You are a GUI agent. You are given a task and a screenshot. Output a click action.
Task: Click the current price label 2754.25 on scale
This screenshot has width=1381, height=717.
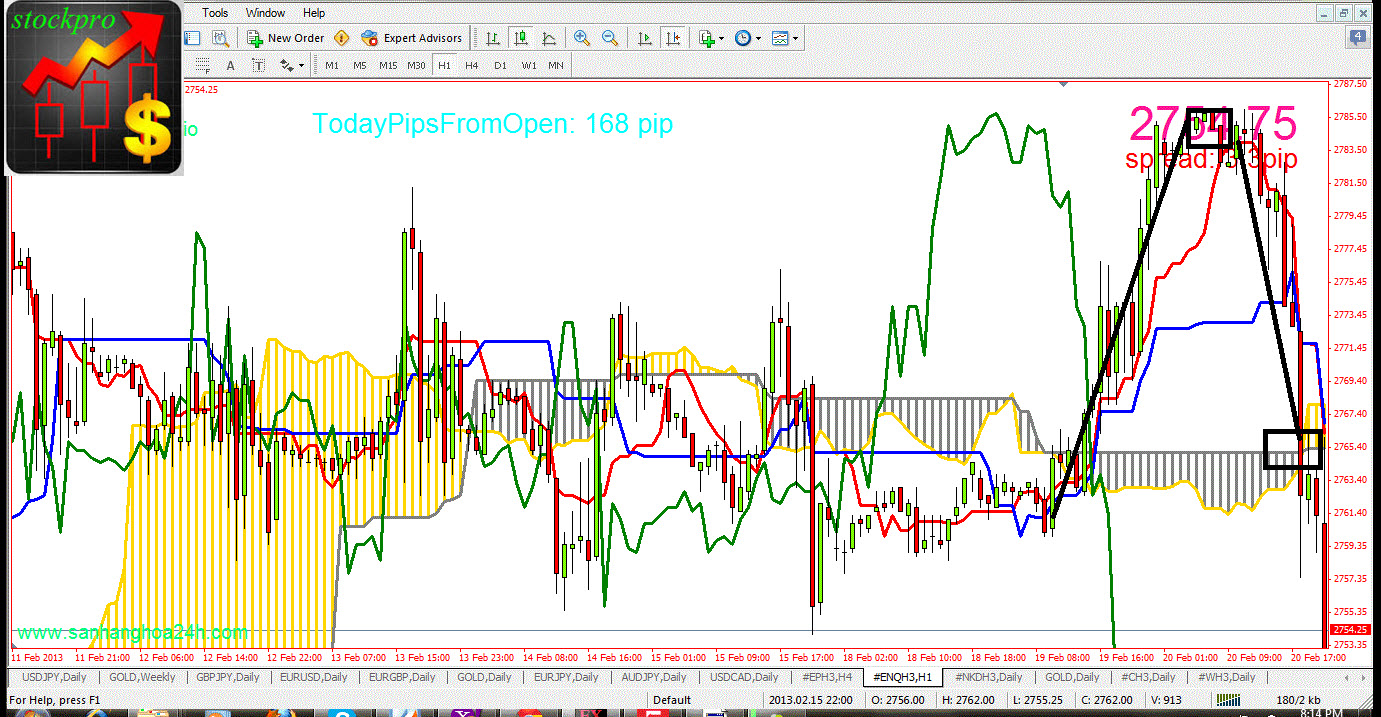(1350, 630)
